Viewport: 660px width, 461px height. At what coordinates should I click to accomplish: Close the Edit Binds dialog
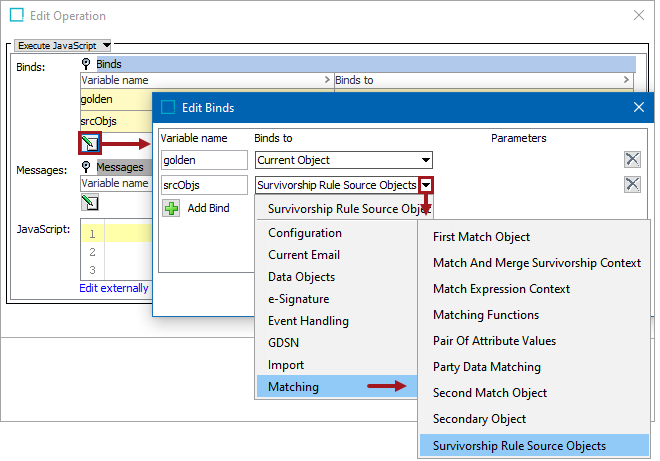pos(639,106)
